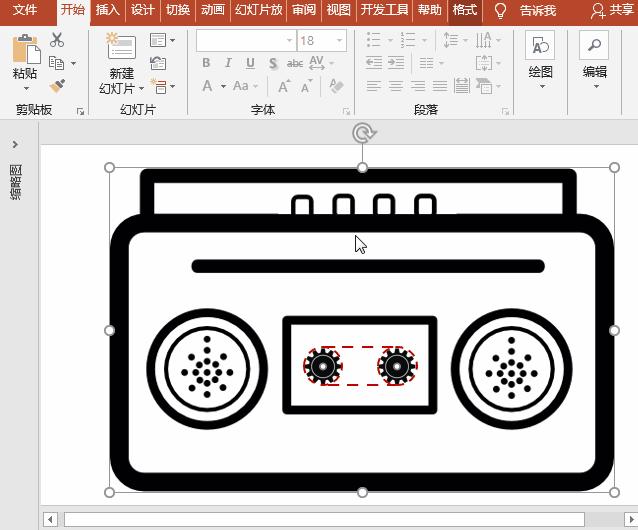Open the File (文件) menu
The image size is (638, 530).
[x=25, y=11]
